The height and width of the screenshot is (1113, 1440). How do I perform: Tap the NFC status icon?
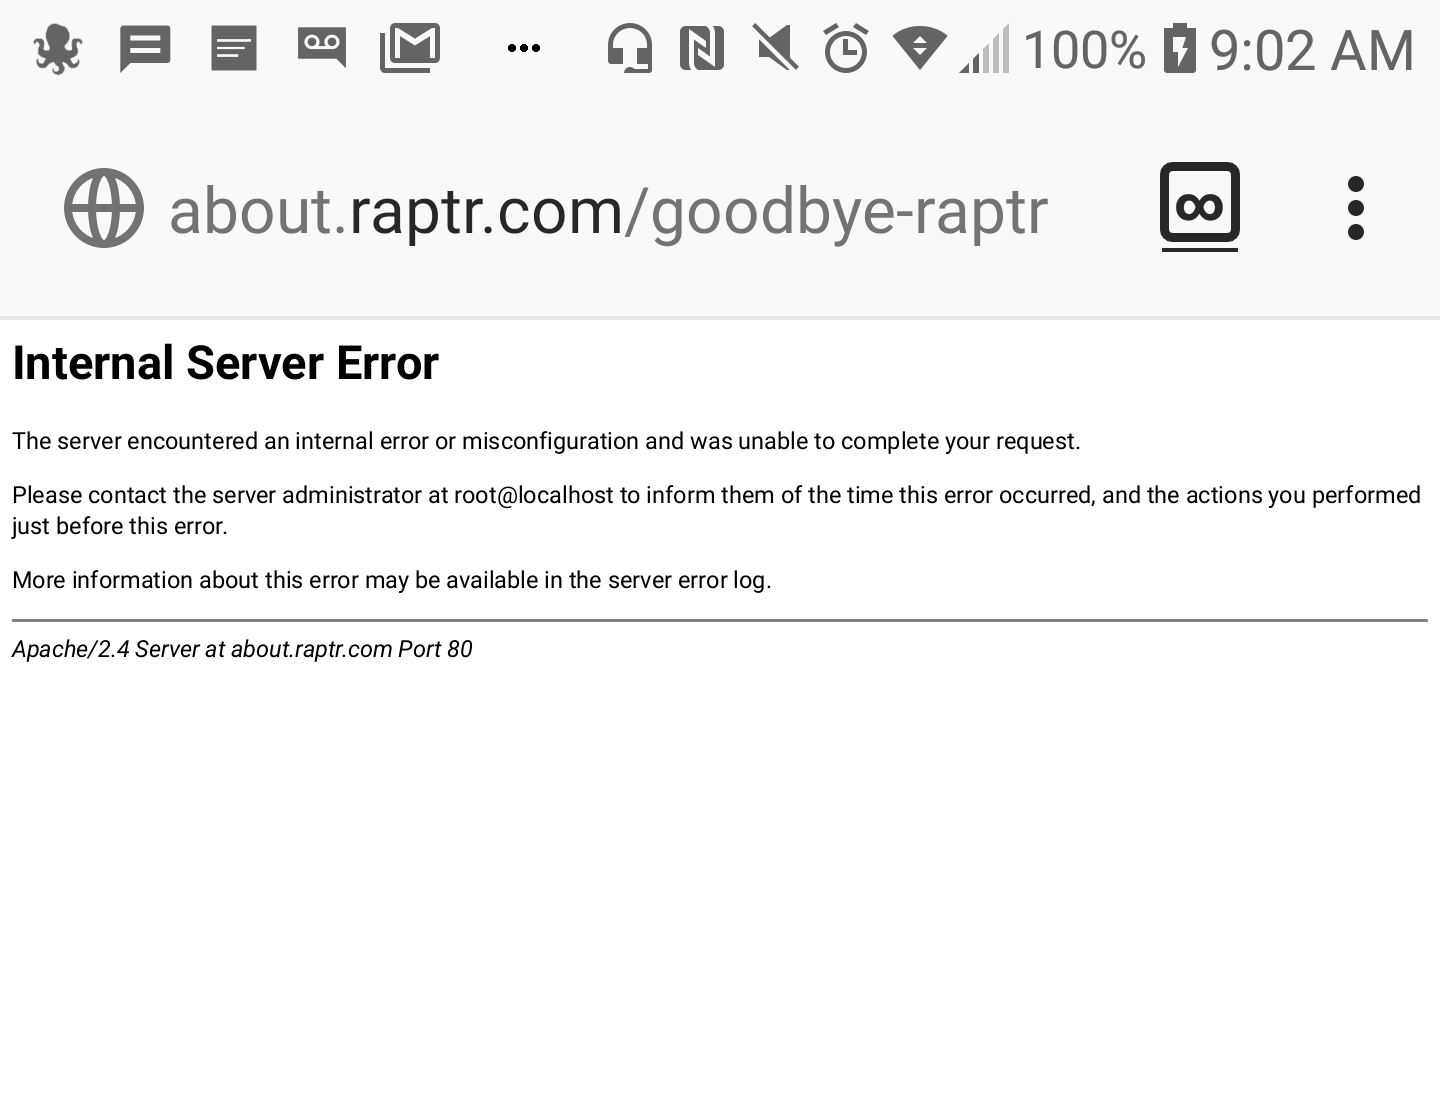tap(702, 49)
